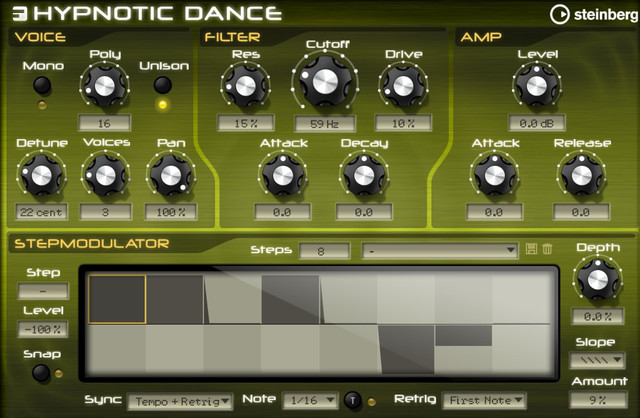The image size is (640, 418).
Task: Open the Slope shape dropdown
Action: [x=596, y=360]
